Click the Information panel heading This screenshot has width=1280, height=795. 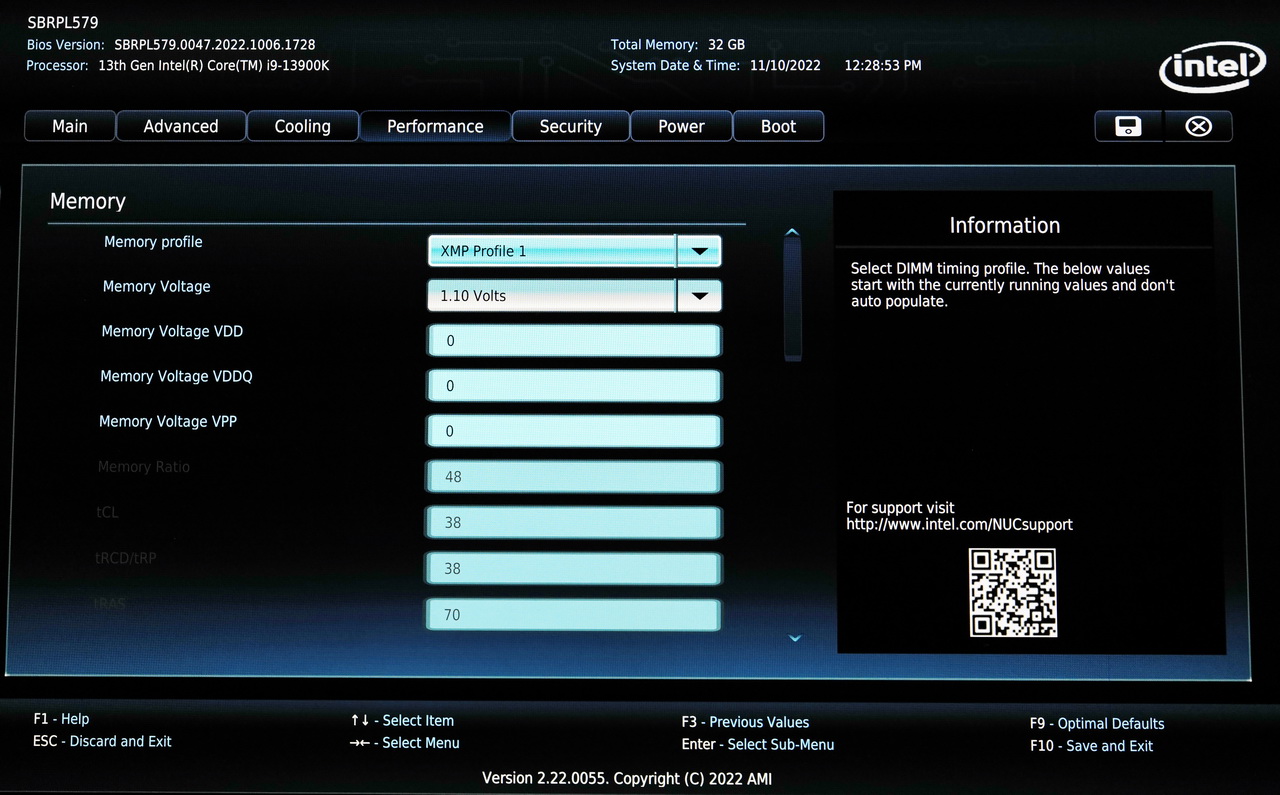click(1005, 225)
